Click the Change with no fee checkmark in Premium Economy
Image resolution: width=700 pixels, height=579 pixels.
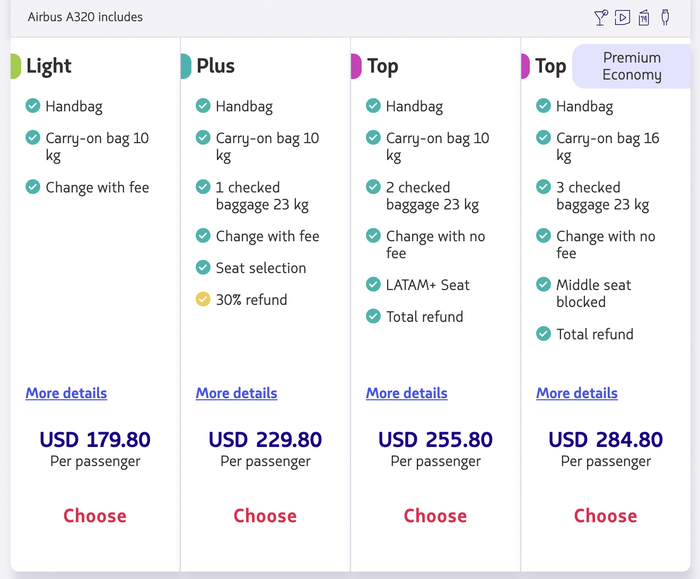[x=543, y=235]
